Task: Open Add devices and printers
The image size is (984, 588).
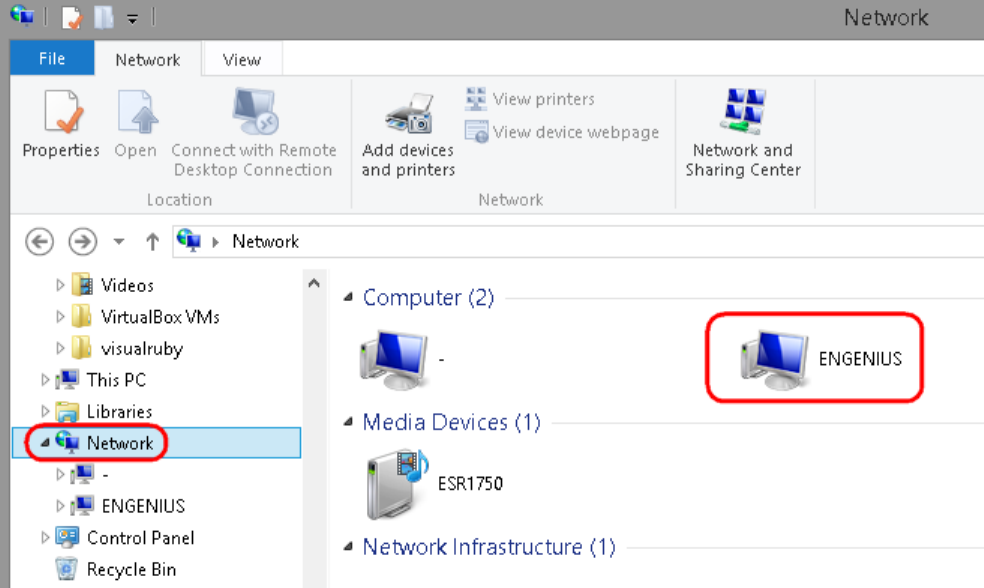Action: pos(408,112)
